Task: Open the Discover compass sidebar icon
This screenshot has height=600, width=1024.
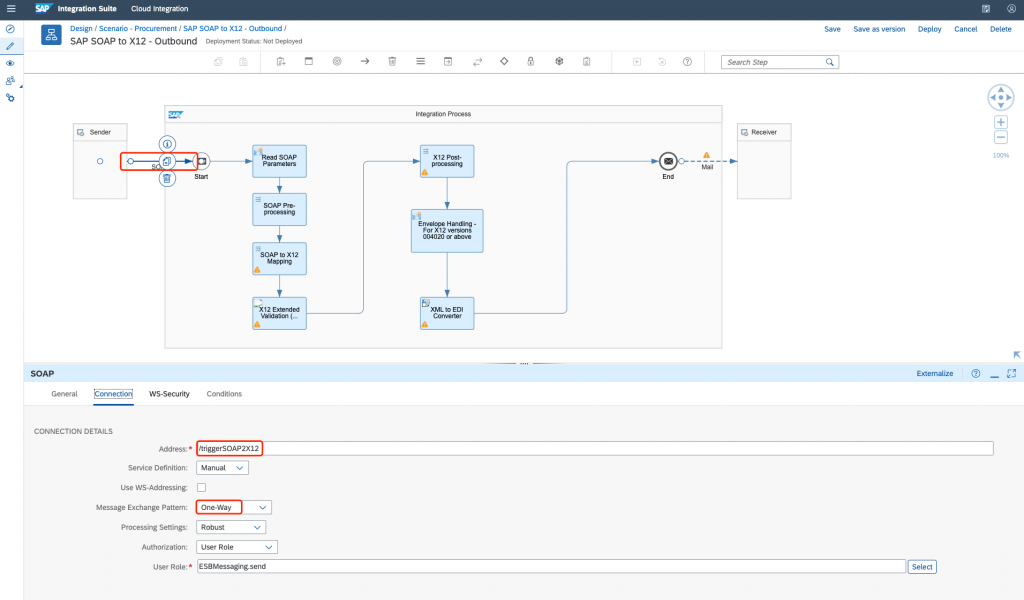Action: point(10,29)
